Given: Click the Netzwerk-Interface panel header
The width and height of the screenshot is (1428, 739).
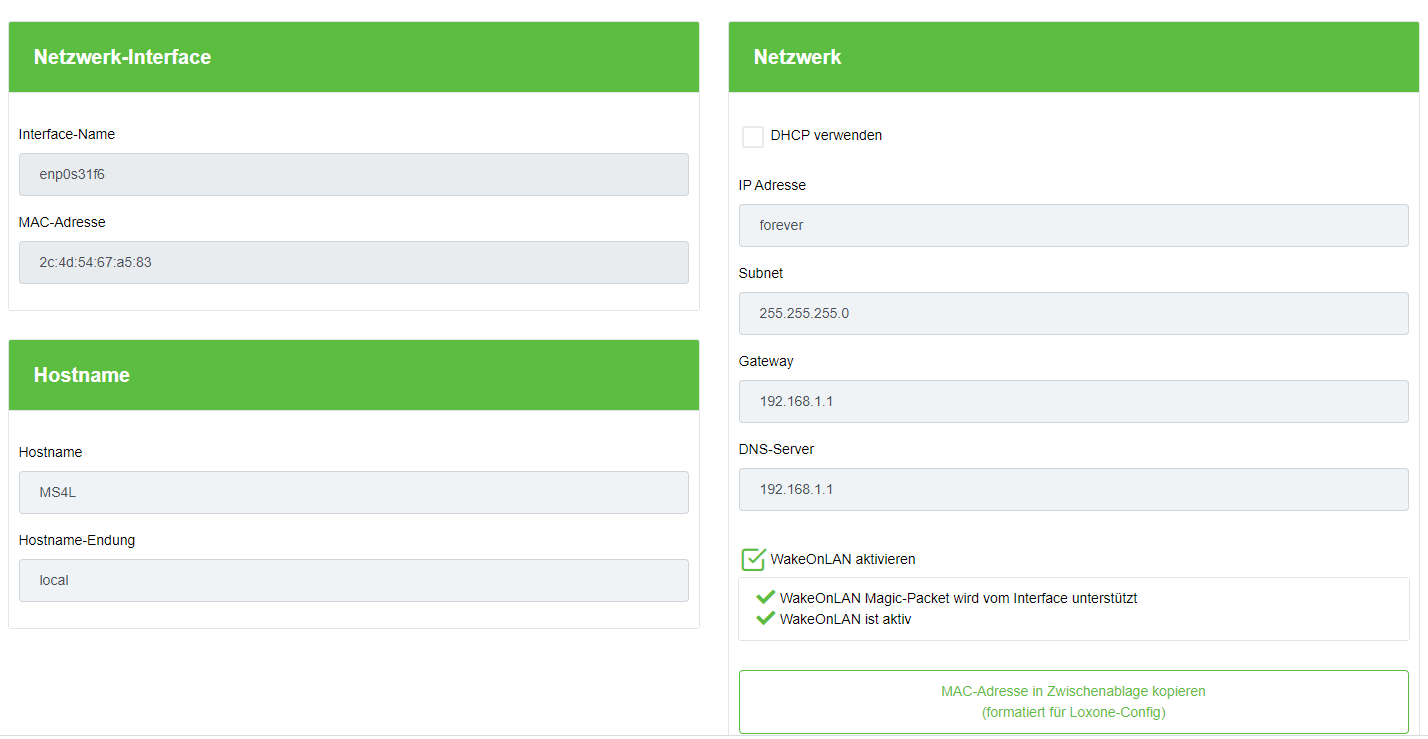Looking at the screenshot, I should pos(353,57).
